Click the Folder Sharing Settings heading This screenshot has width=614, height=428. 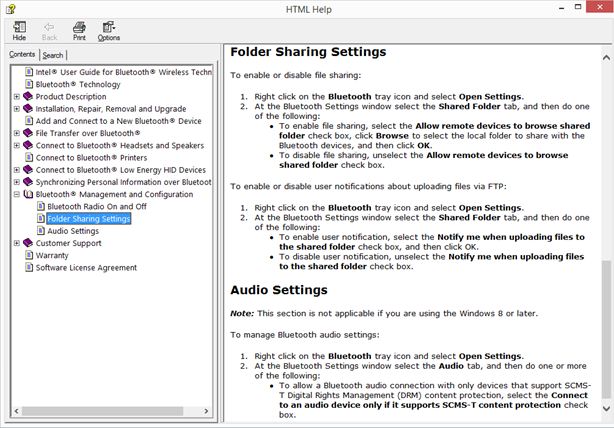pos(308,52)
